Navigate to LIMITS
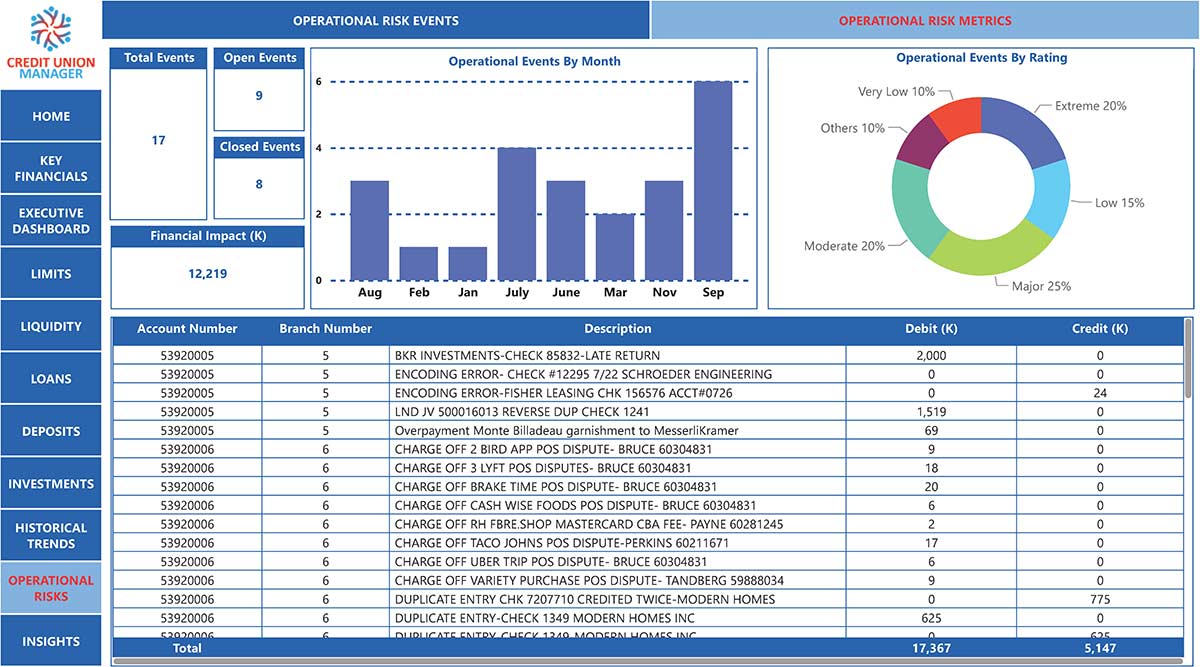Viewport: 1200px width, 667px height. click(x=51, y=274)
